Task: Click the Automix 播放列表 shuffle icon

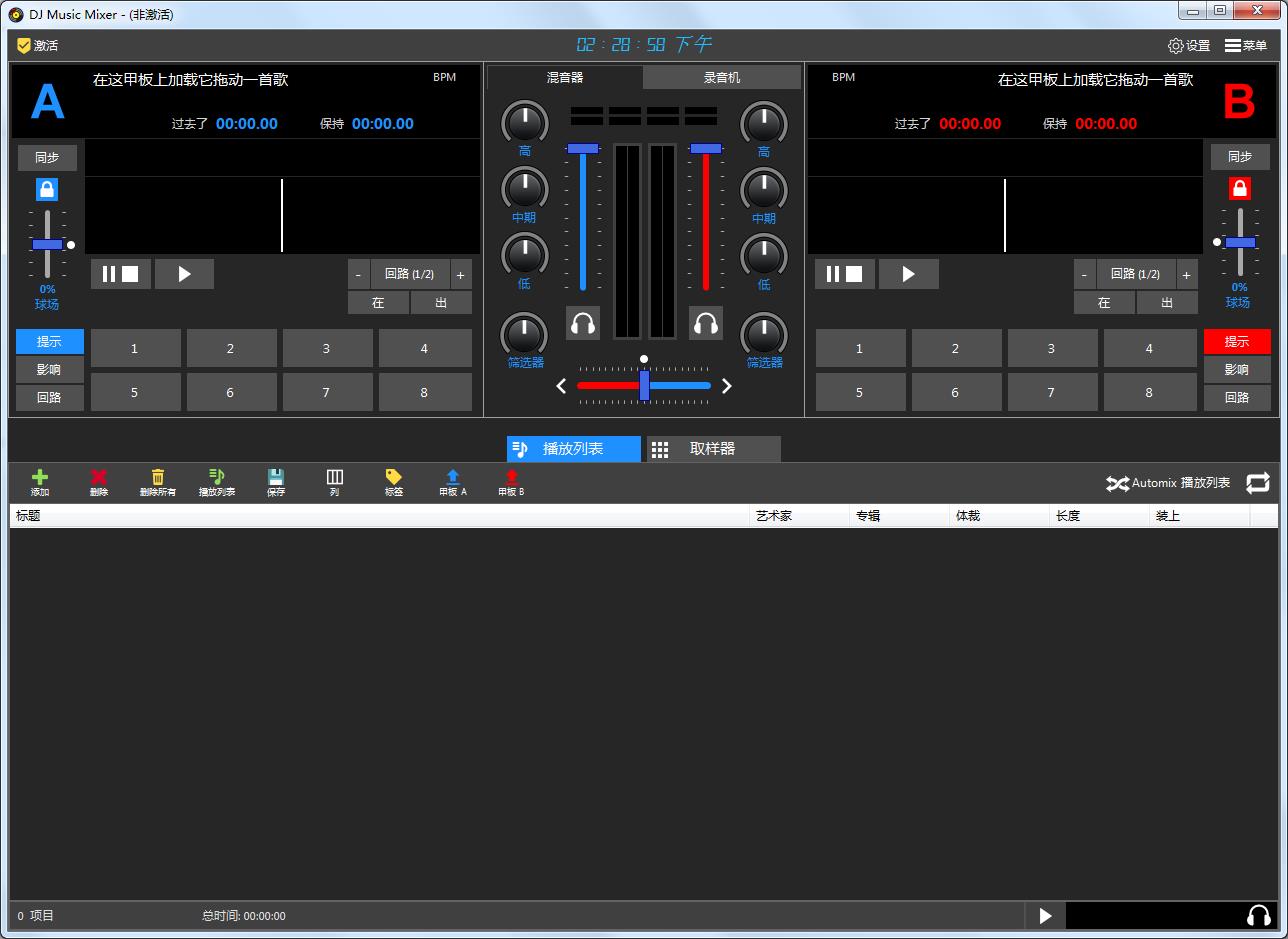Action: pos(1119,483)
